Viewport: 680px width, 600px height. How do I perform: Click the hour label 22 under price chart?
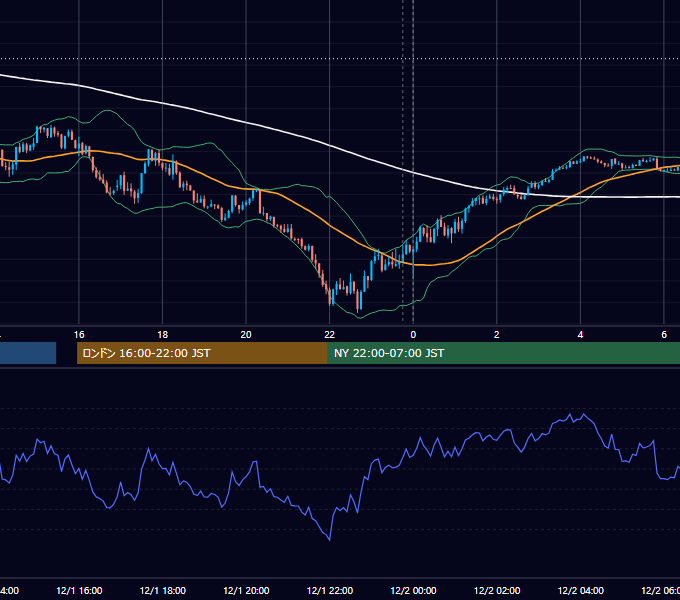pyautogui.click(x=330, y=335)
